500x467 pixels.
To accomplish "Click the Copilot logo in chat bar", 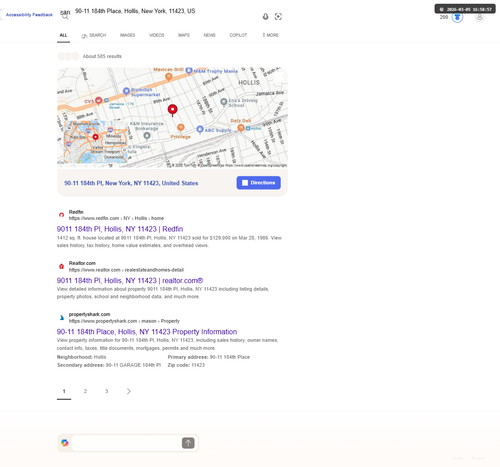I will [x=65, y=443].
